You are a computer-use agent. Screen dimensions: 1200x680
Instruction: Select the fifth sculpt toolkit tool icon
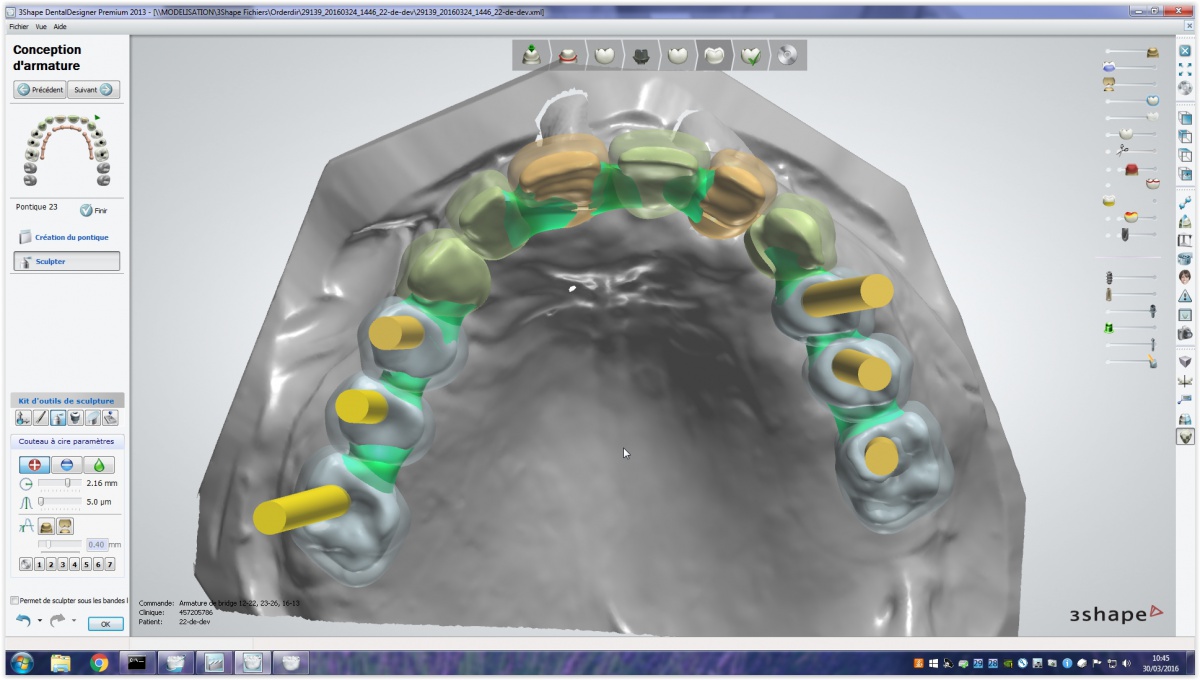93,418
